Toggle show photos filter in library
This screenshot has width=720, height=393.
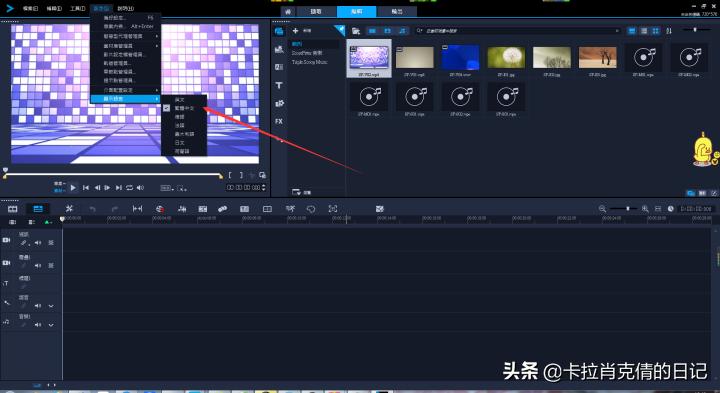[x=388, y=31]
